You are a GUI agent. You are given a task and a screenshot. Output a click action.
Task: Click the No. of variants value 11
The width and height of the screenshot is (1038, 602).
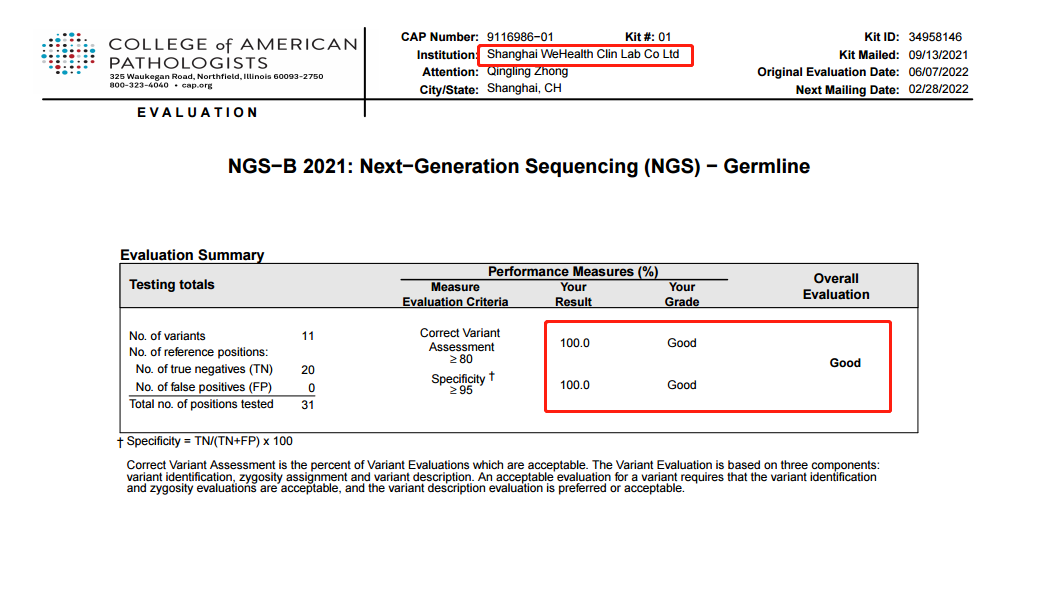point(308,336)
